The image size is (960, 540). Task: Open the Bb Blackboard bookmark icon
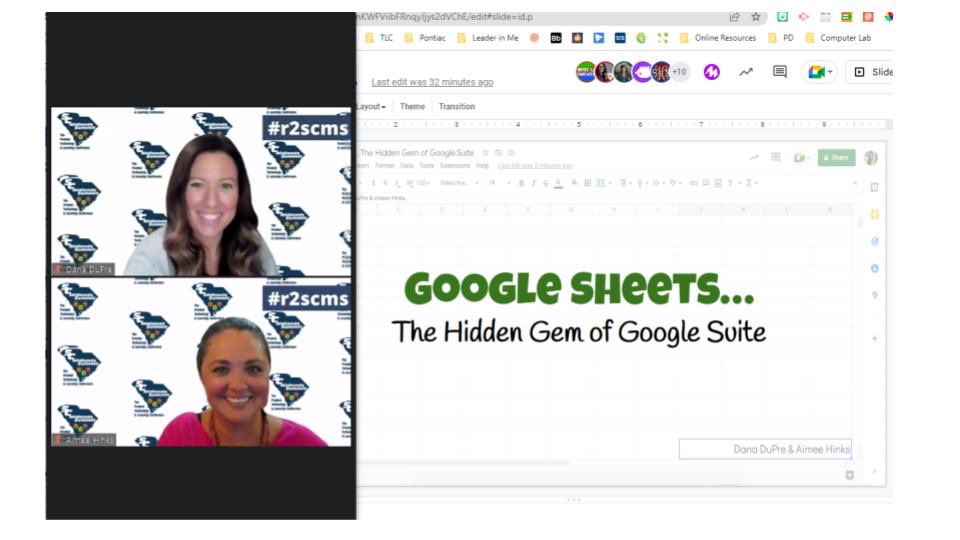555,38
